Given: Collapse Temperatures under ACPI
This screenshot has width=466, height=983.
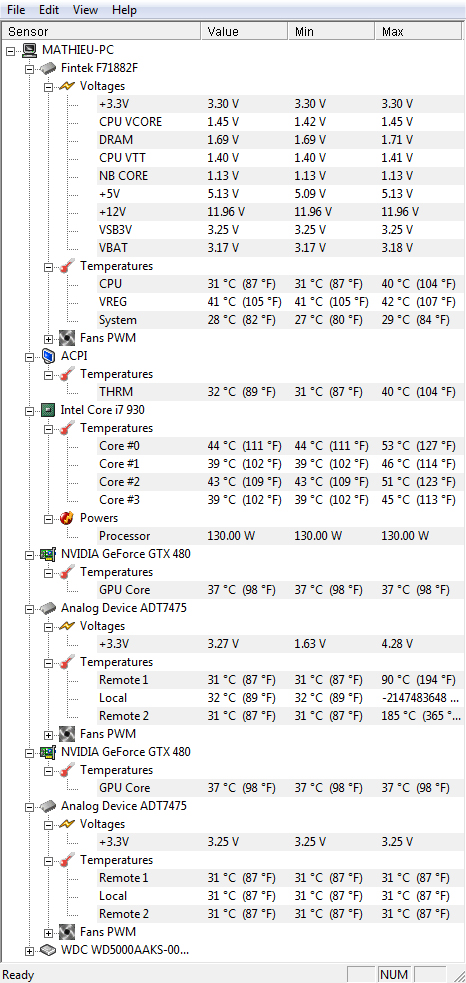Looking at the screenshot, I should click(x=48, y=374).
